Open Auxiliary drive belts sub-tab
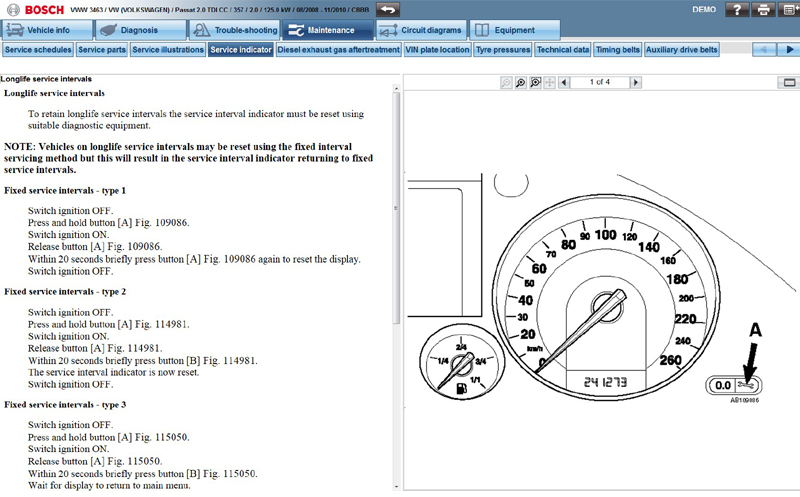The image size is (800, 497). (x=682, y=49)
